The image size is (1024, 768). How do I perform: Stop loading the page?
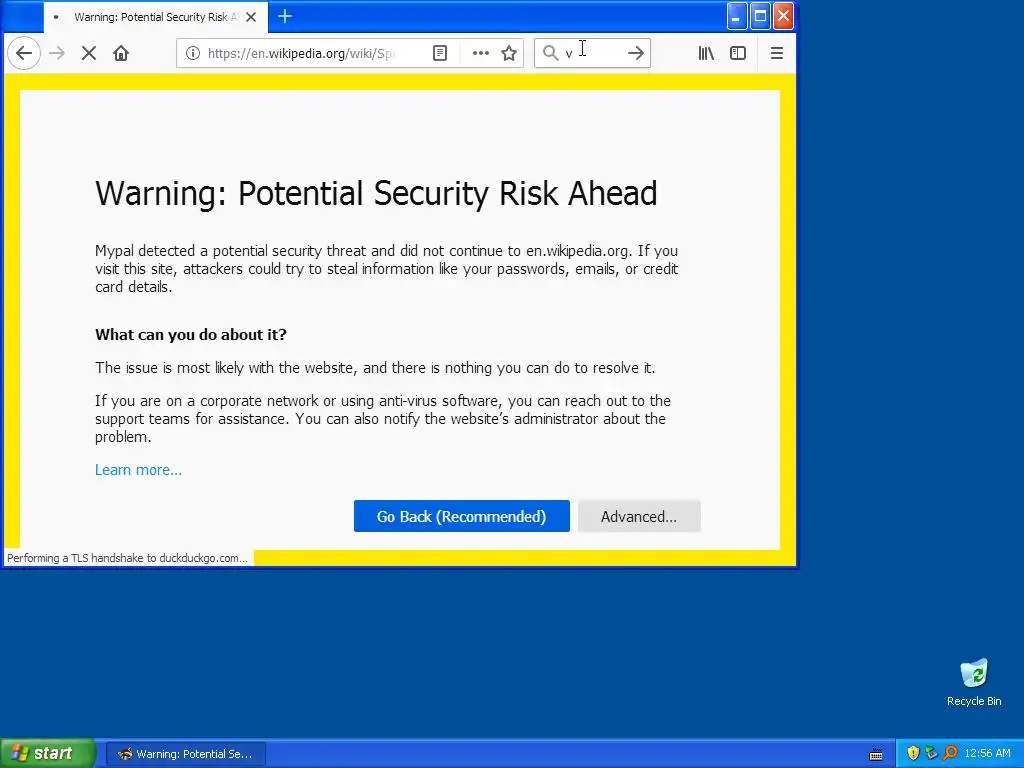click(x=89, y=53)
